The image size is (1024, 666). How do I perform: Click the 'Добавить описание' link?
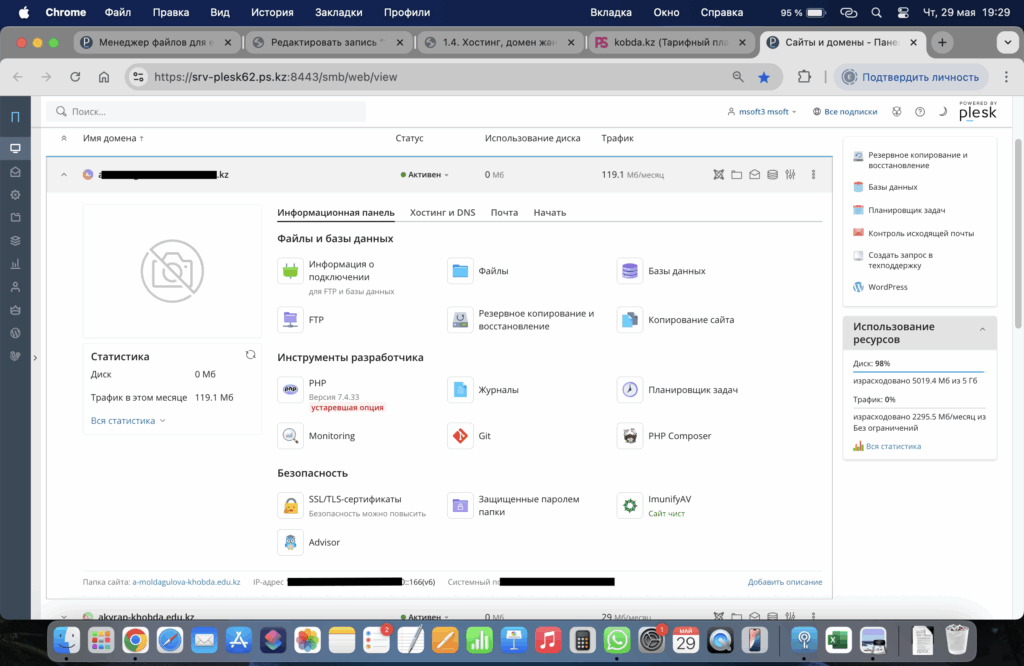click(784, 582)
